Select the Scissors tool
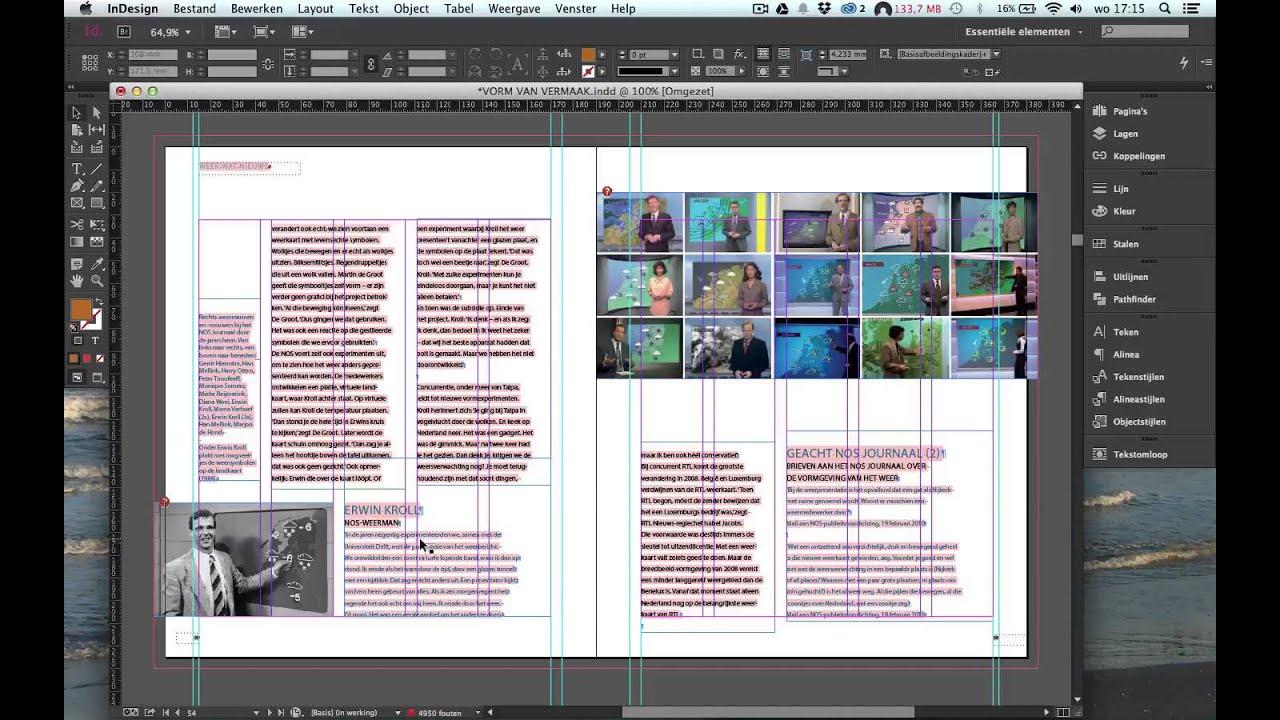 tap(76, 225)
